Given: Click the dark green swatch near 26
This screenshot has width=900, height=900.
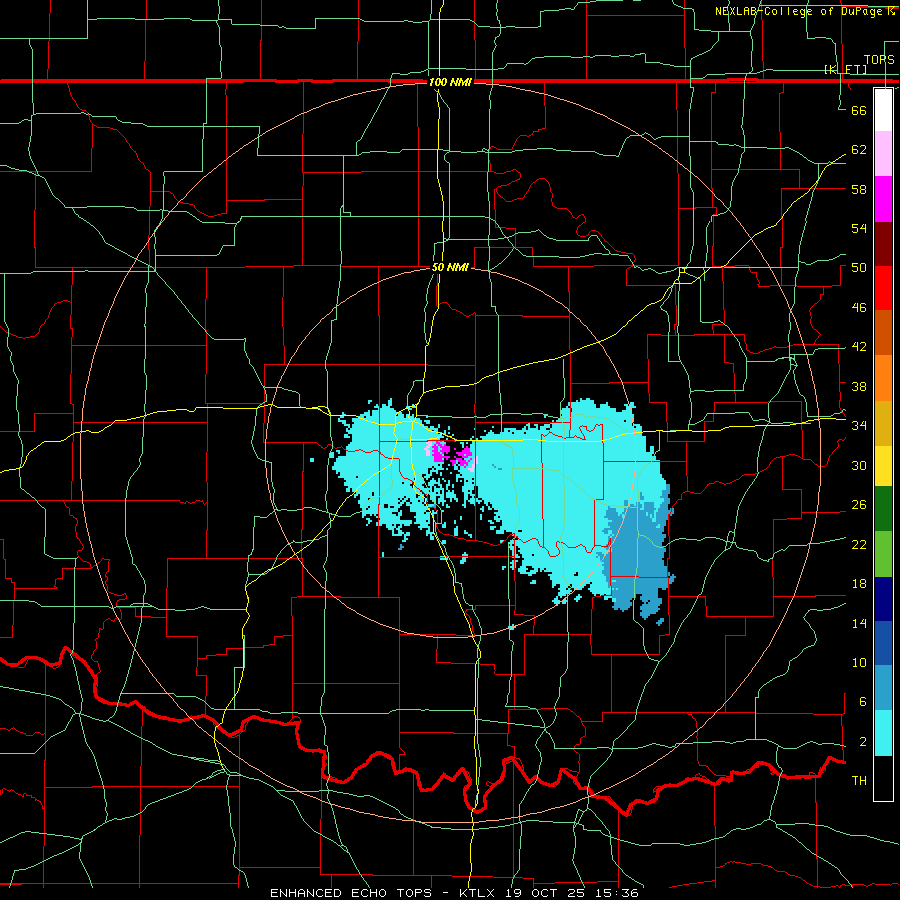Looking at the screenshot, I should (883, 509).
